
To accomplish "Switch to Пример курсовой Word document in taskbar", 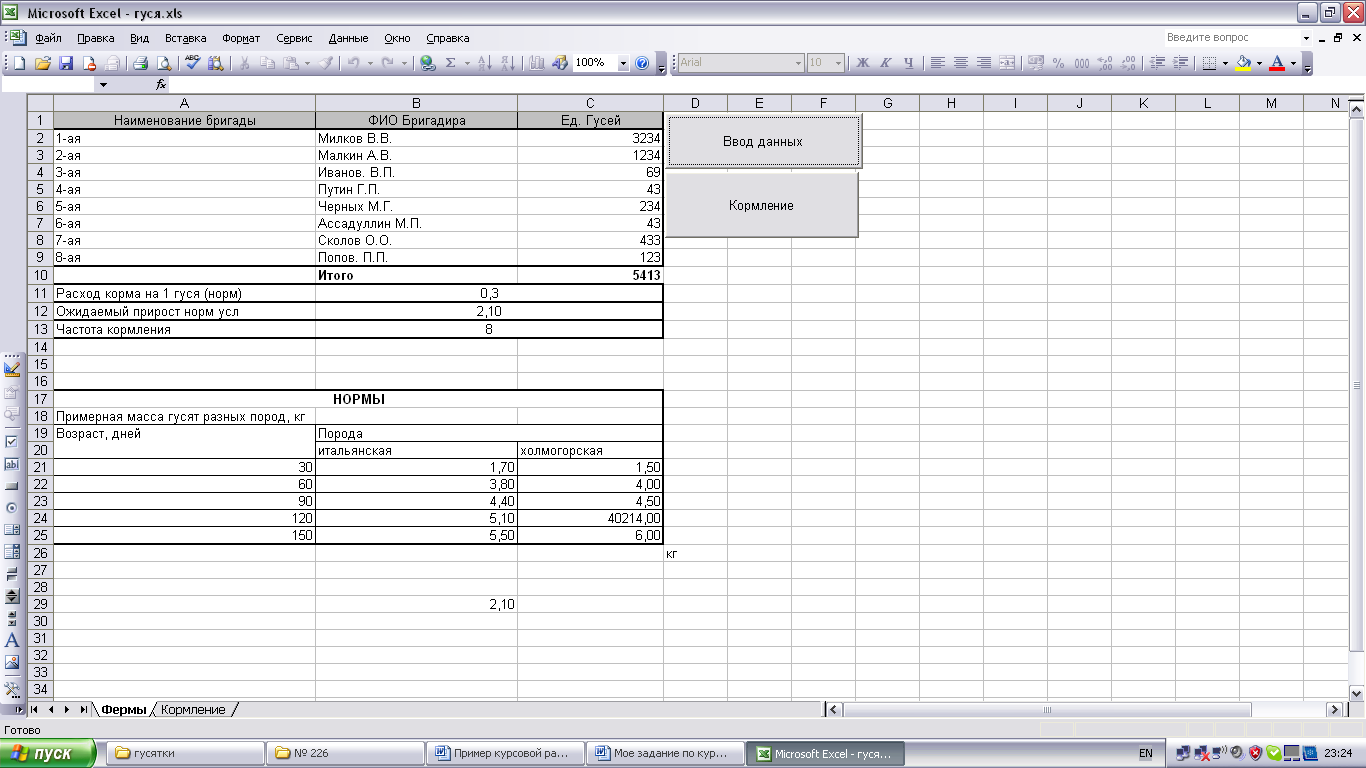I will (505, 753).
